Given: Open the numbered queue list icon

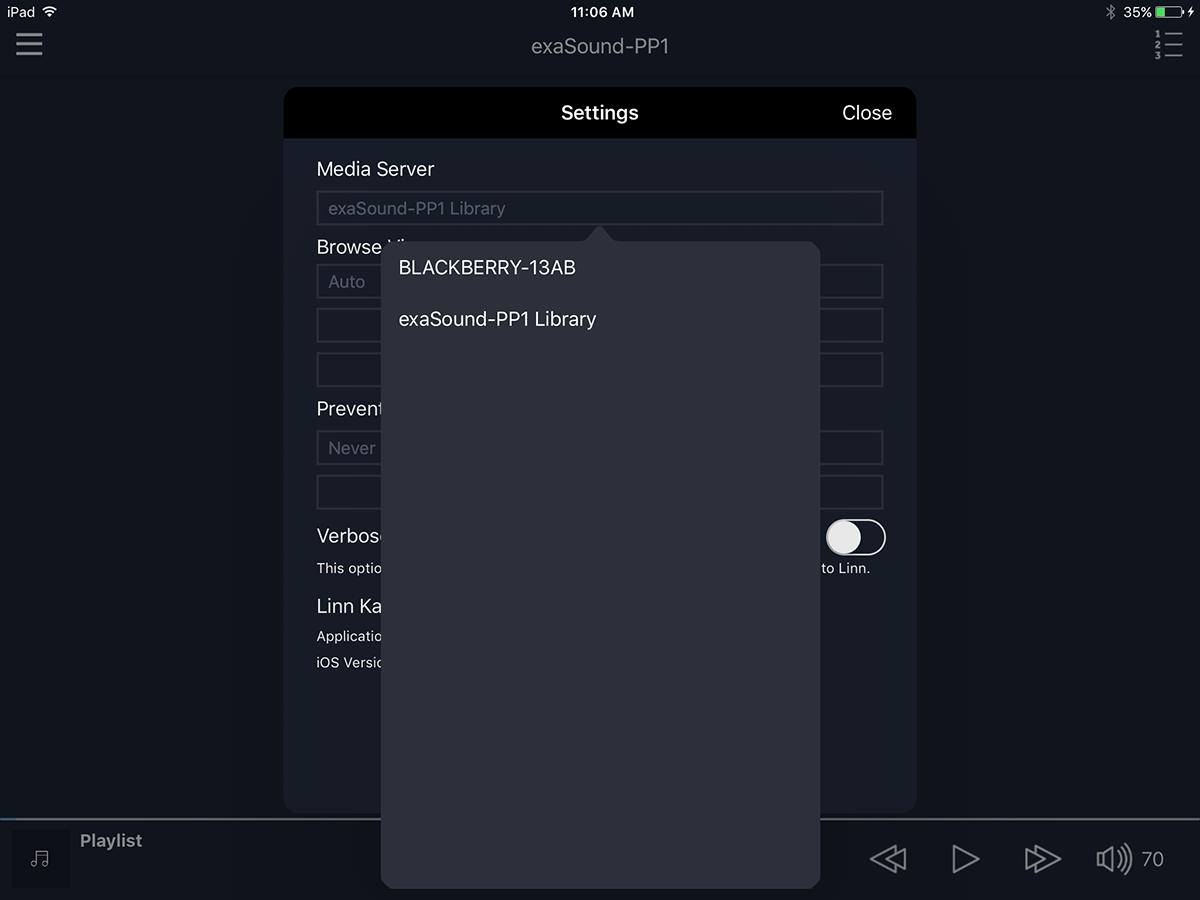Looking at the screenshot, I should (1167, 45).
